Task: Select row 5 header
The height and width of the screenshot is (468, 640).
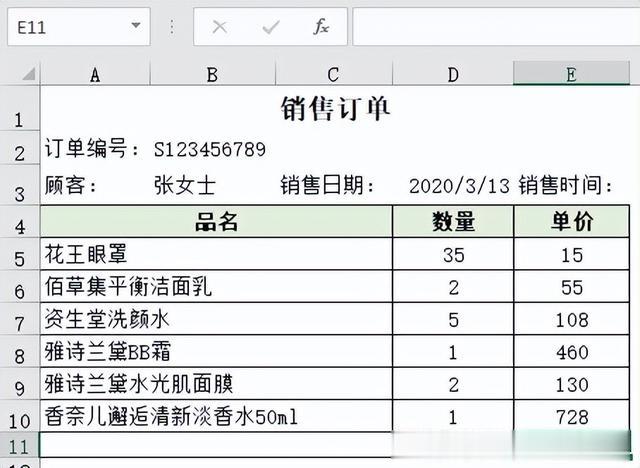Action: coord(20,254)
